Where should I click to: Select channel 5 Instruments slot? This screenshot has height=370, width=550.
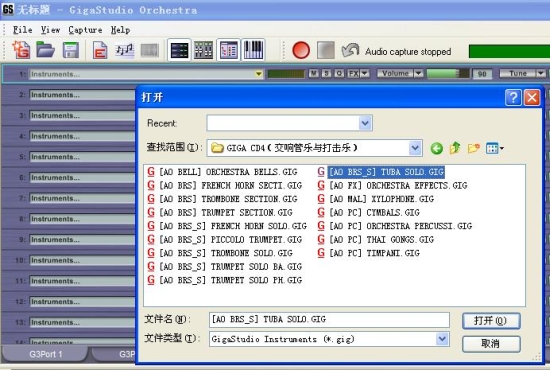(x=82, y=157)
